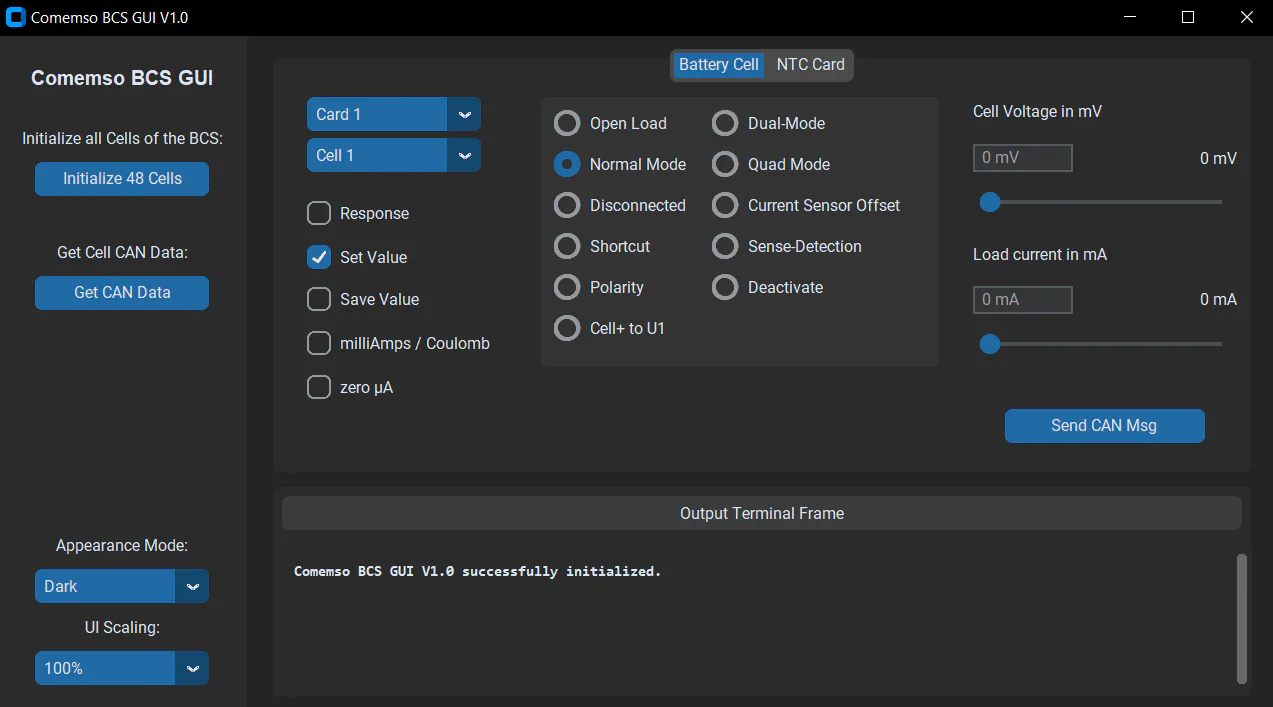Viewport: 1273px width, 707px height.
Task: Click 'Initialize all Cells of the BCS' label
Action: 122,138
